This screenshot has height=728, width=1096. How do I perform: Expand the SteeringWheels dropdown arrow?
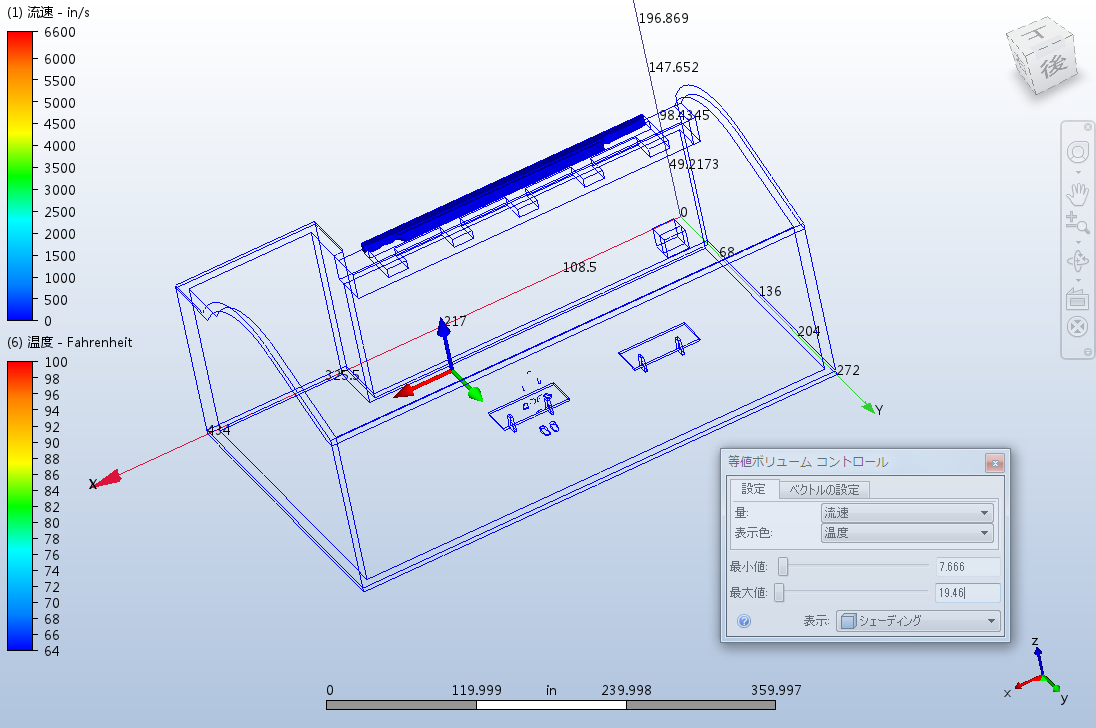pos(1078,173)
